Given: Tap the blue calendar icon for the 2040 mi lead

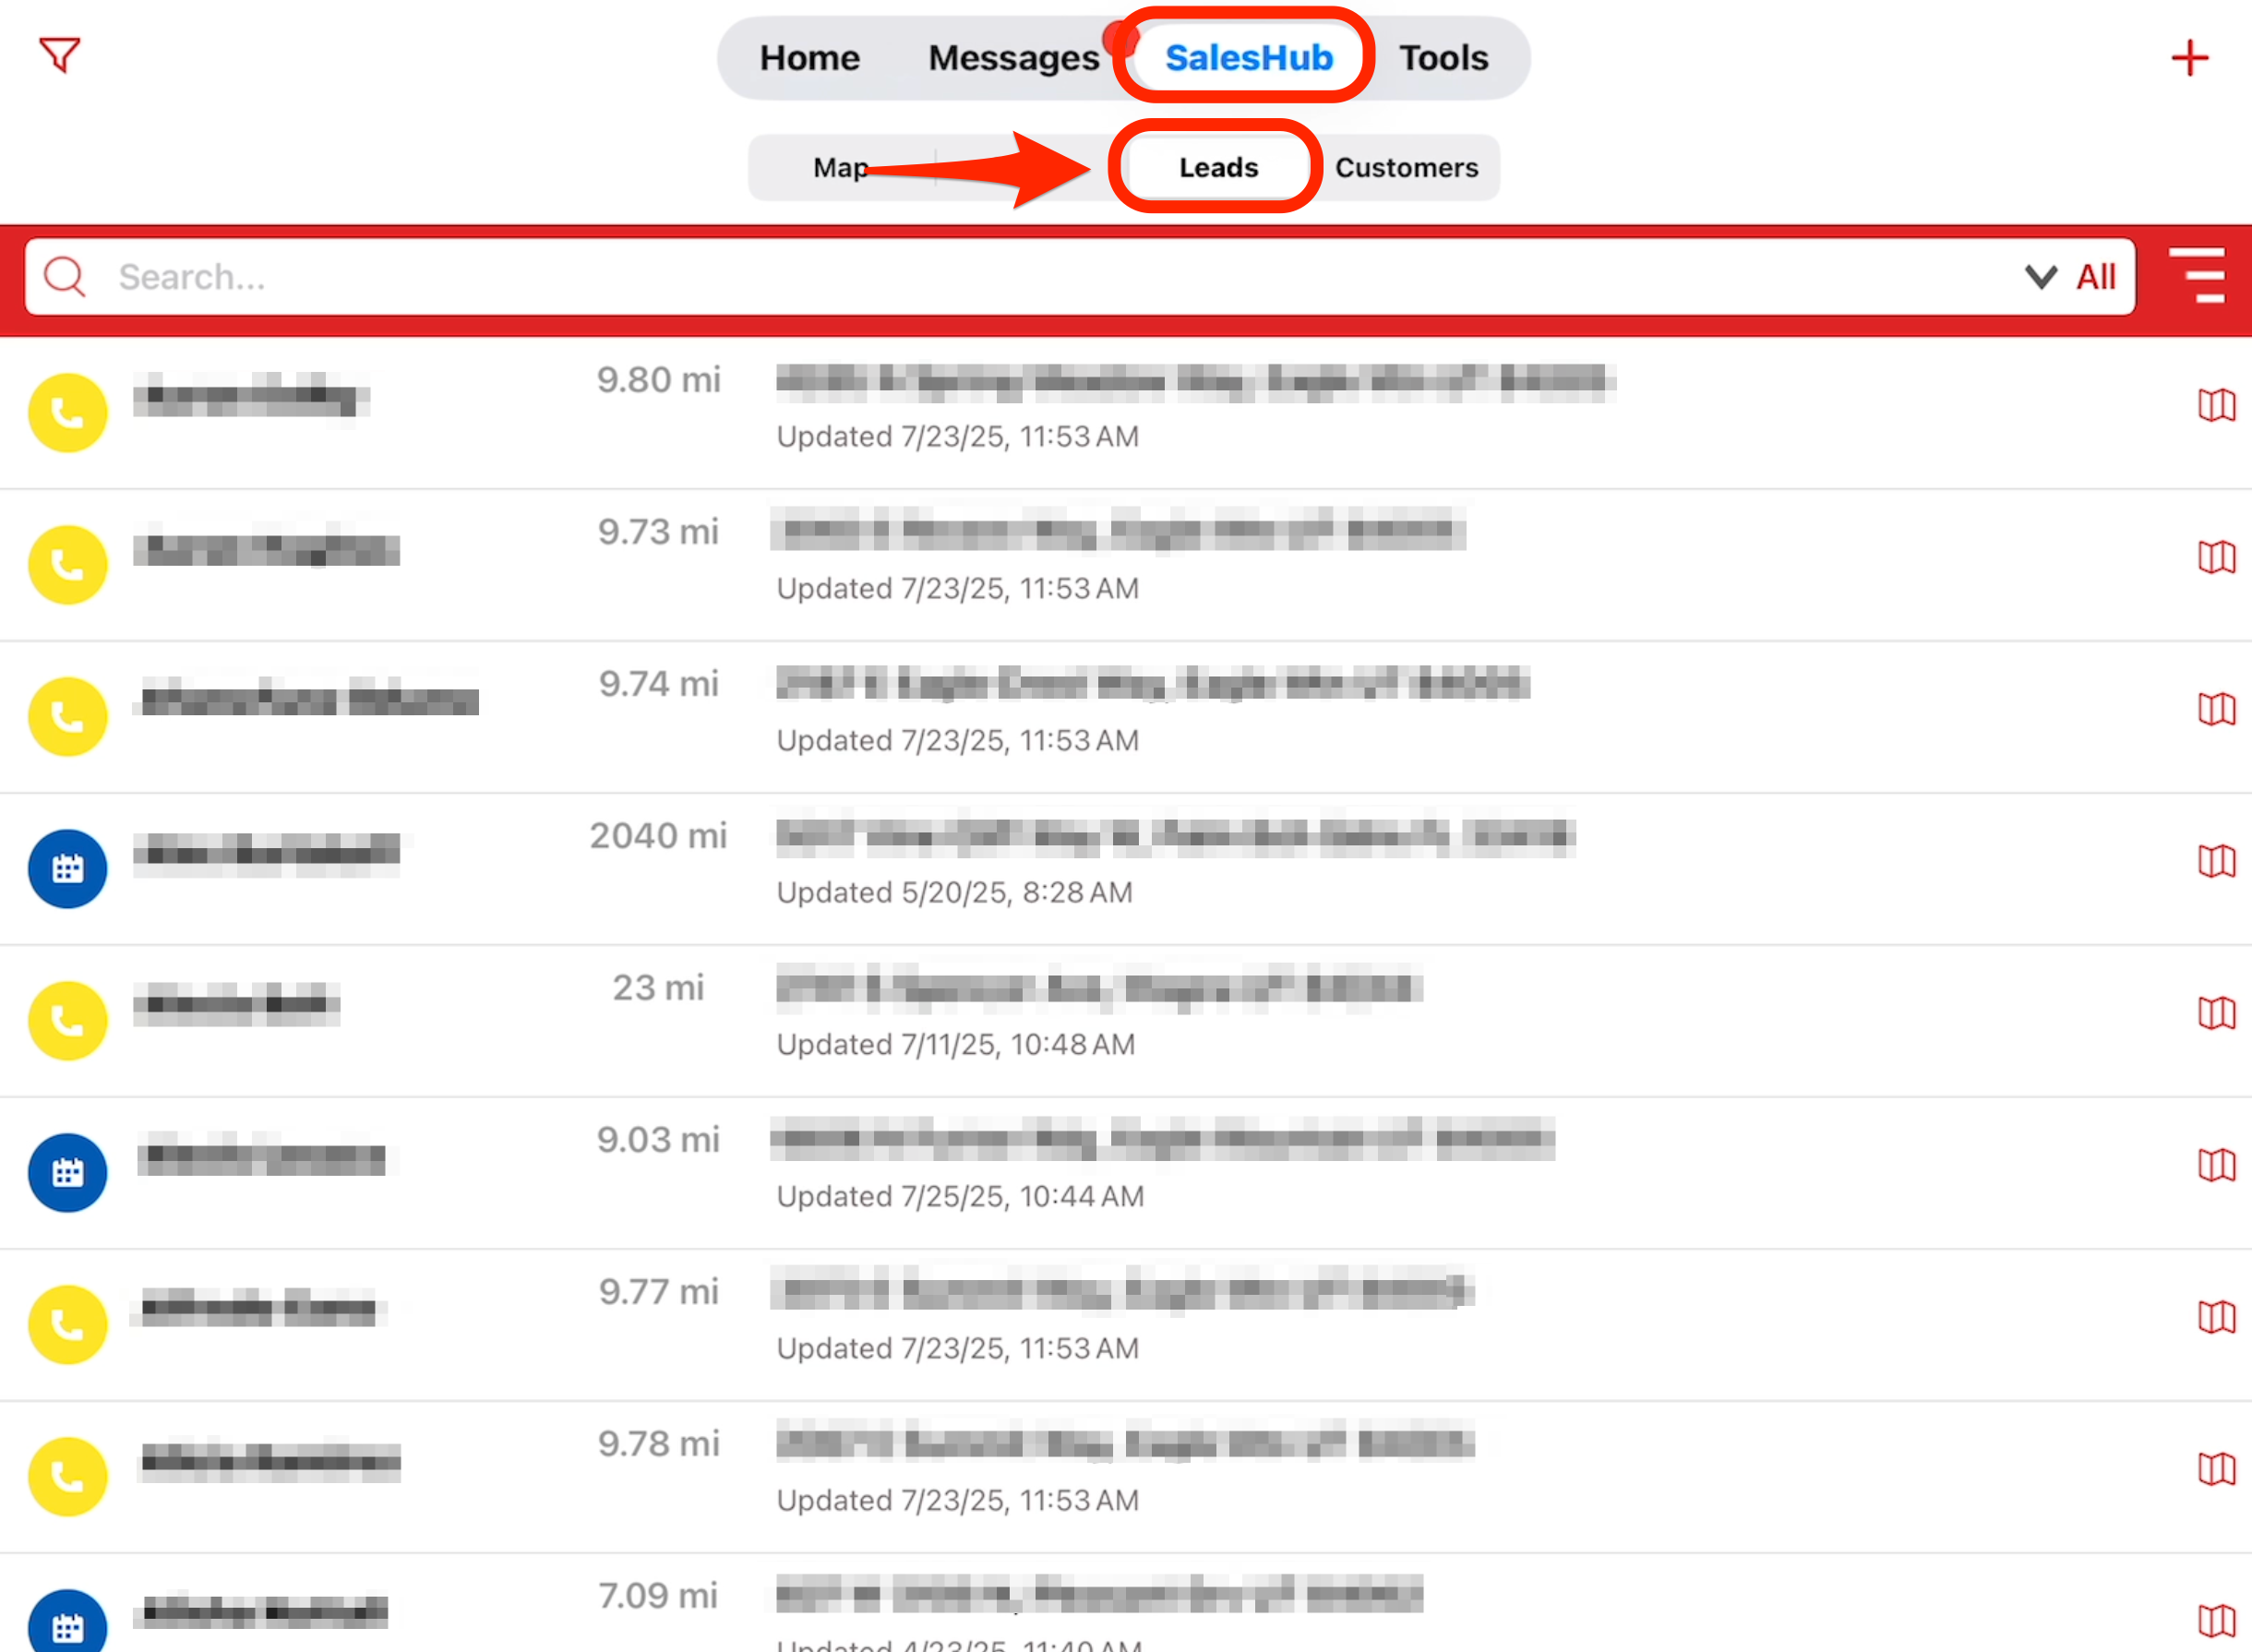Looking at the screenshot, I should pos(68,869).
